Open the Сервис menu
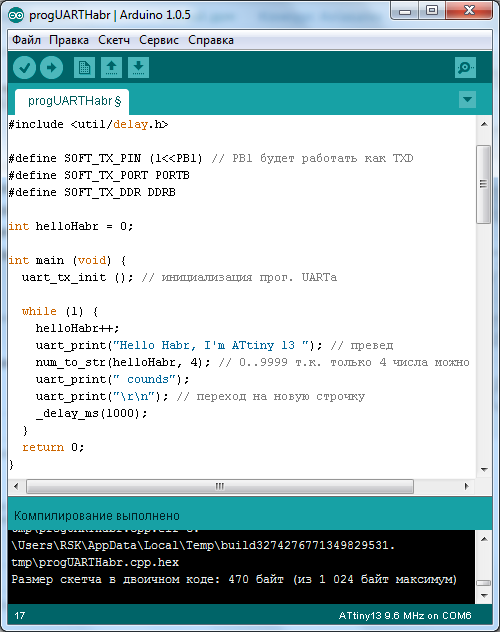 click(x=159, y=40)
